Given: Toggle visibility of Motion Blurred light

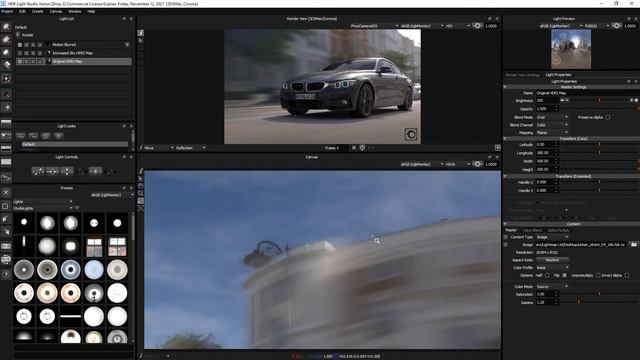Looking at the screenshot, I should pos(20,44).
